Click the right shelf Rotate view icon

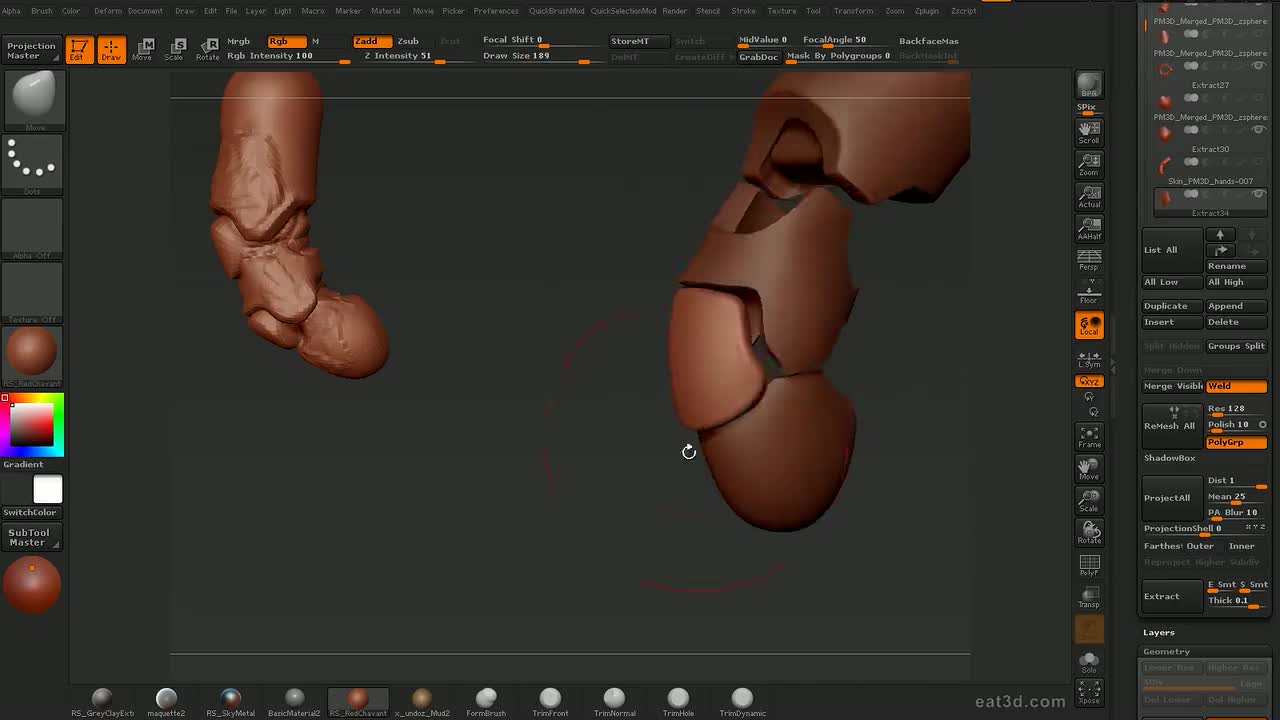[1089, 532]
